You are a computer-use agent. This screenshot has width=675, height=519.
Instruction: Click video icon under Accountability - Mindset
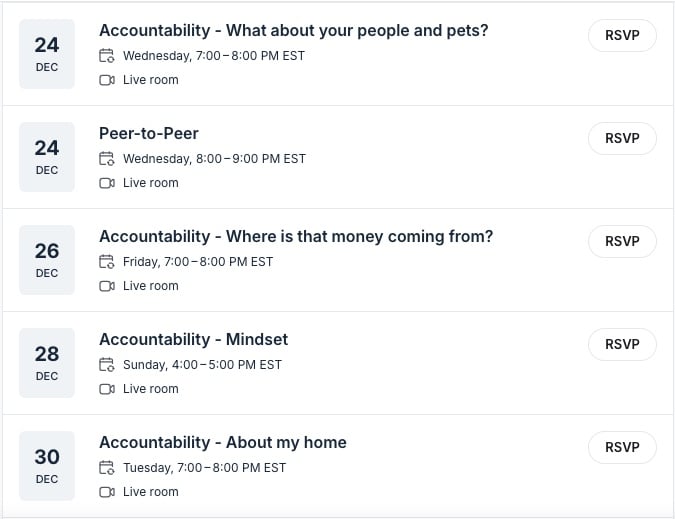[107, 389]
